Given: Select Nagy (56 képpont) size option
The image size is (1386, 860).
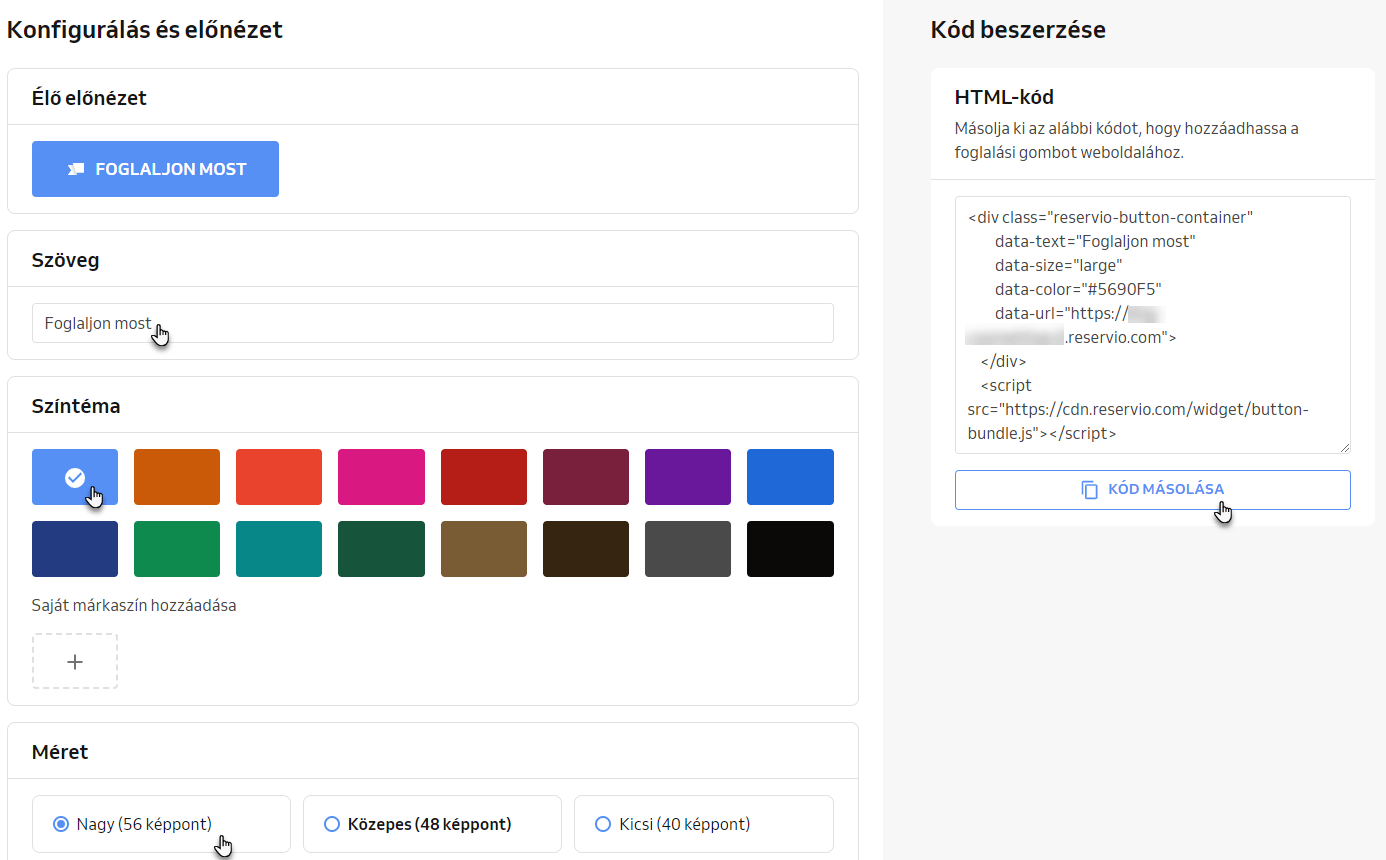Looking at the screenshot, I should pyautogui.click(x=161, y=824).
